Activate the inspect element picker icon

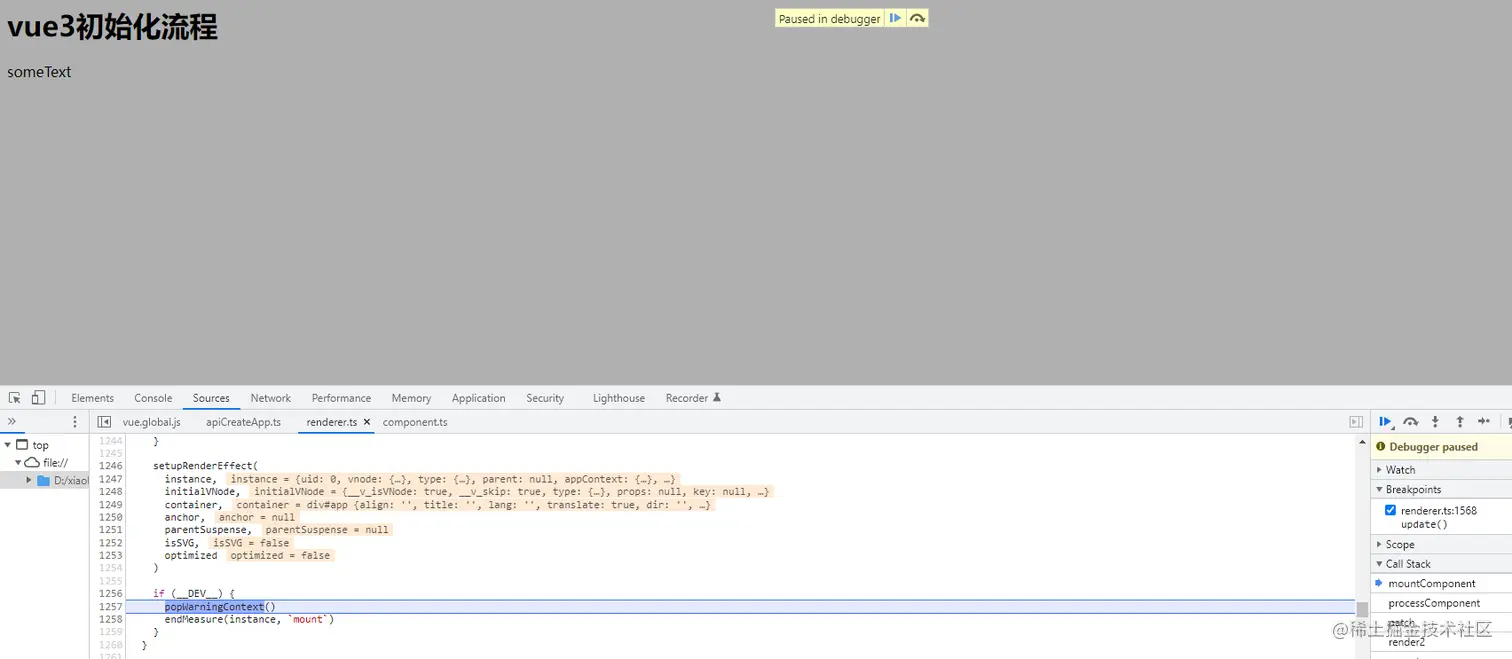click(x=15, y=398)
